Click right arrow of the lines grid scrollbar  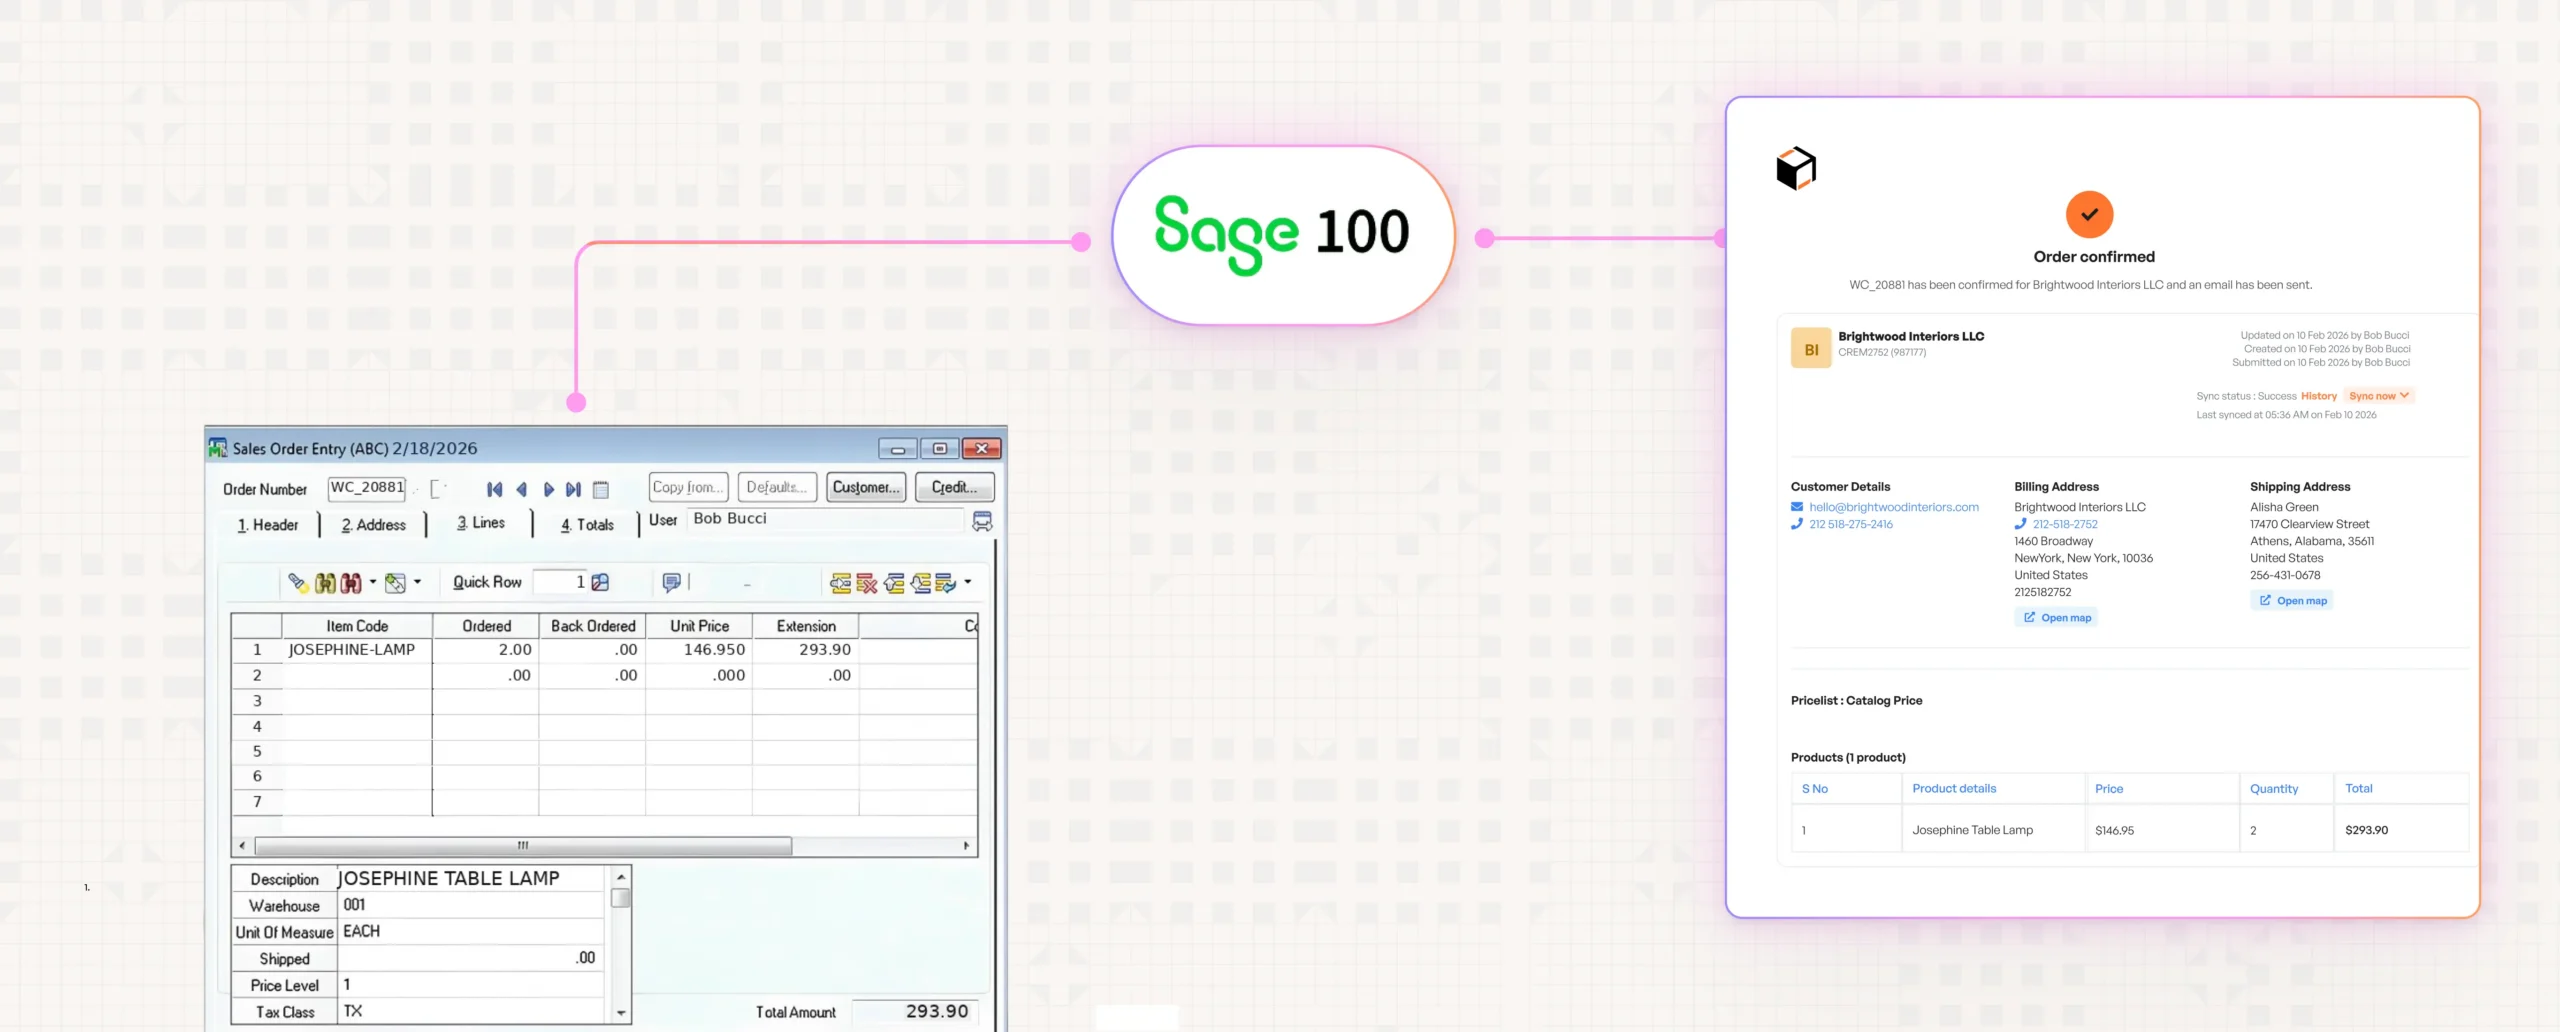tap(966, 846)
